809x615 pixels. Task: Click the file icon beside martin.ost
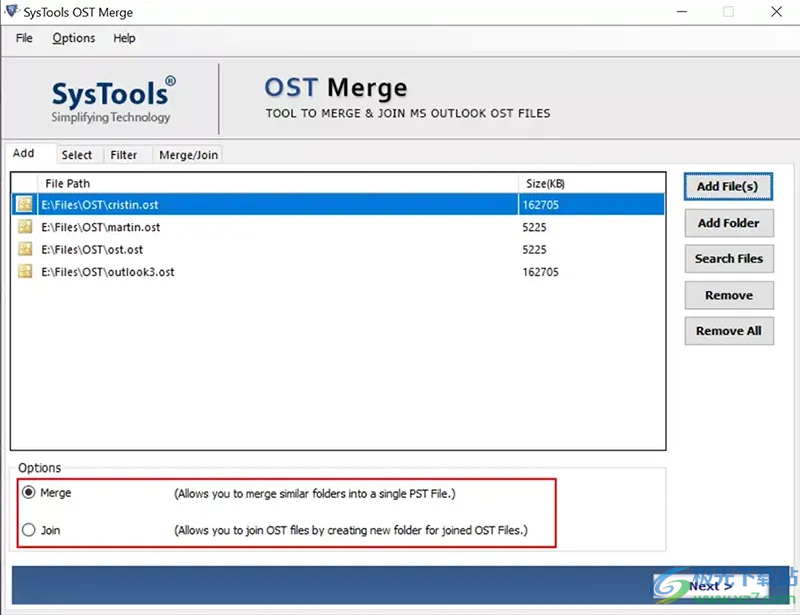pyautogui.click(x=25, y=227)
